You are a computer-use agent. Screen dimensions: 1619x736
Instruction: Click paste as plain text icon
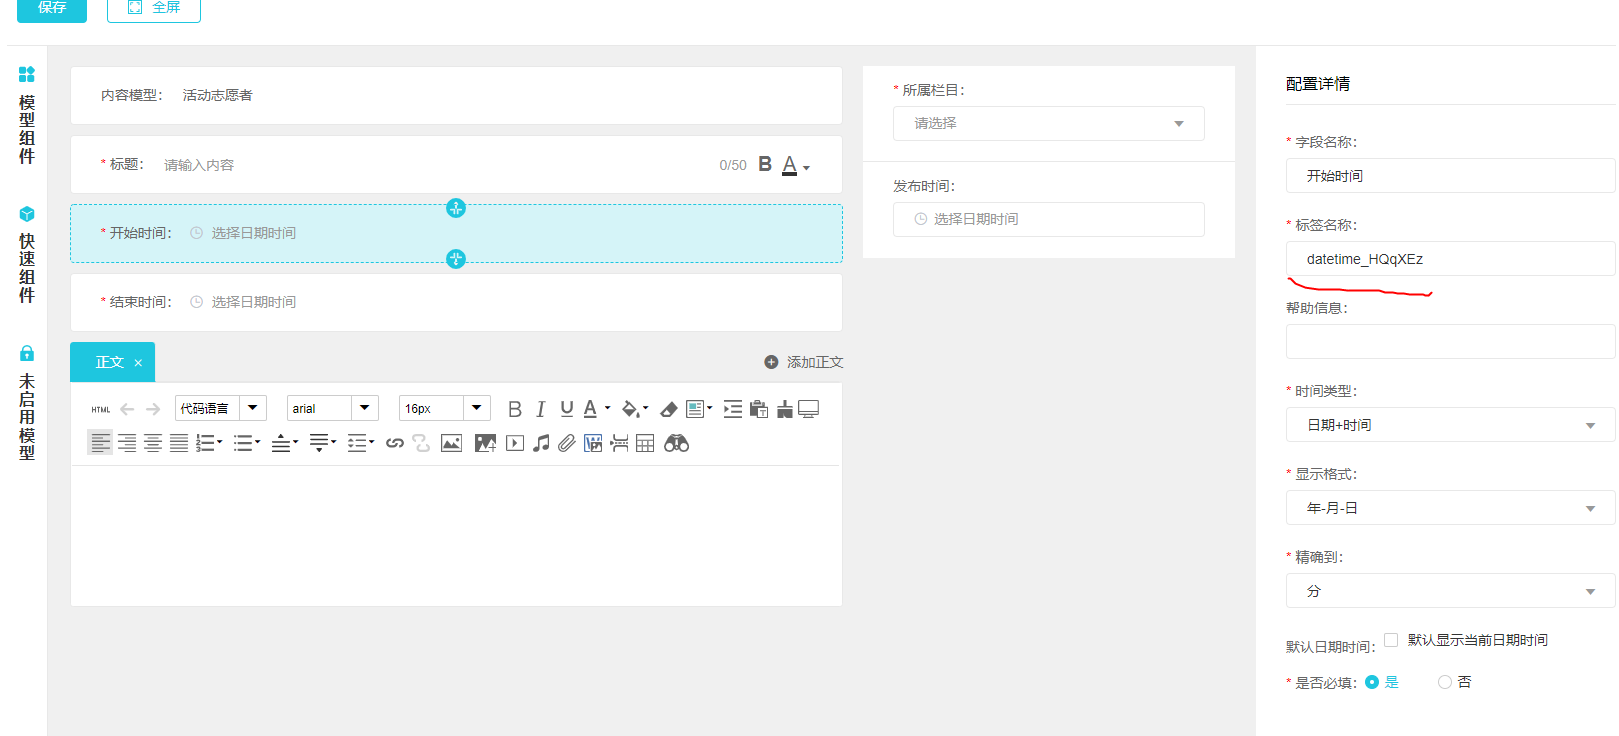[x=759, y=409]
